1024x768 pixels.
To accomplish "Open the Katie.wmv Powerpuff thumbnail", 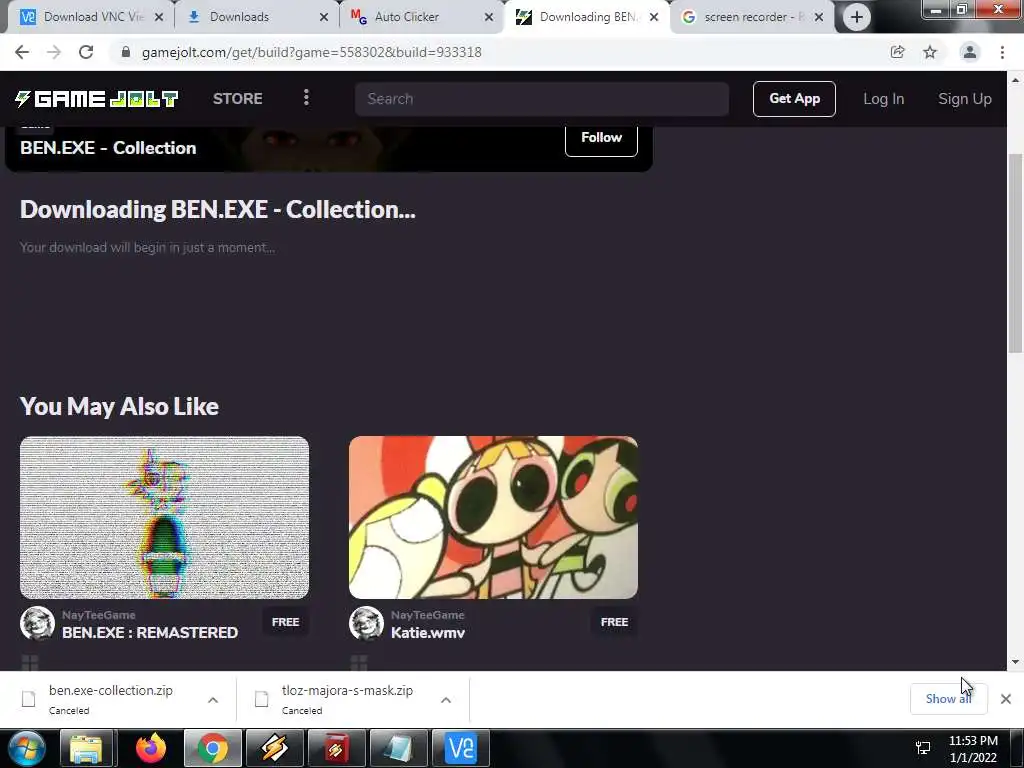I will pos(493,517).
